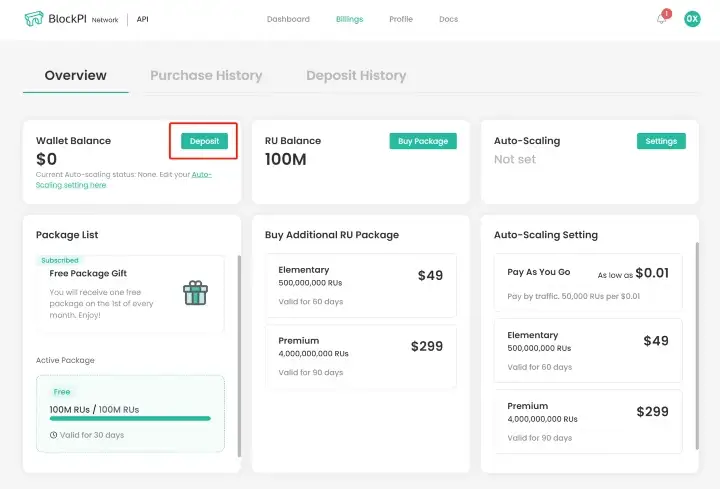The width and height of the screenshot is (720, 489).
Task: Select the Free Package Gift card
Action: coord(130,294)
